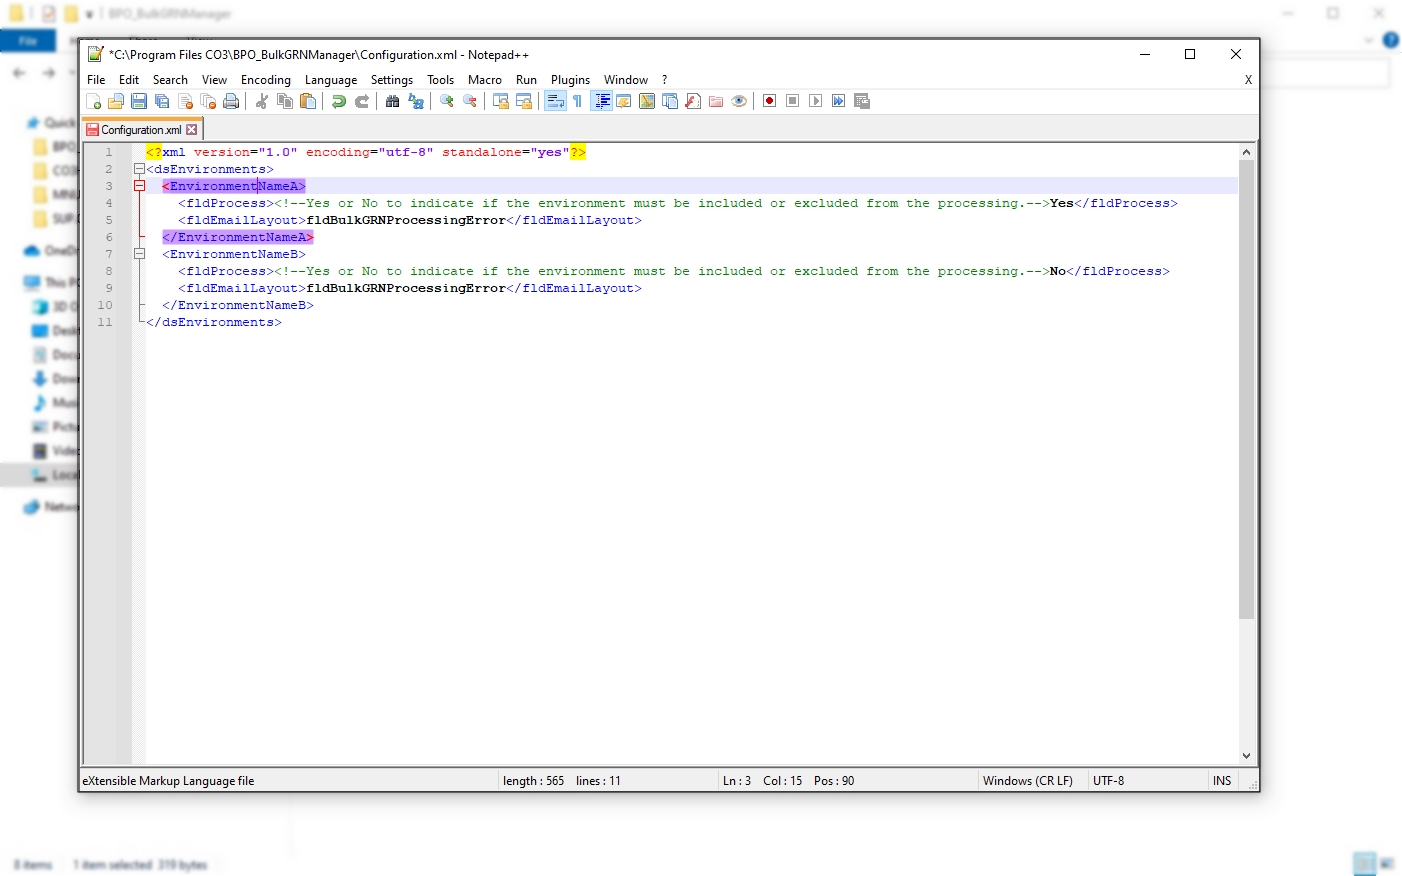Toggle Show All Characters pilcrow icon
Image resolution: width=1402 pixels, height=876 pixels.
(x=577, y=102)
